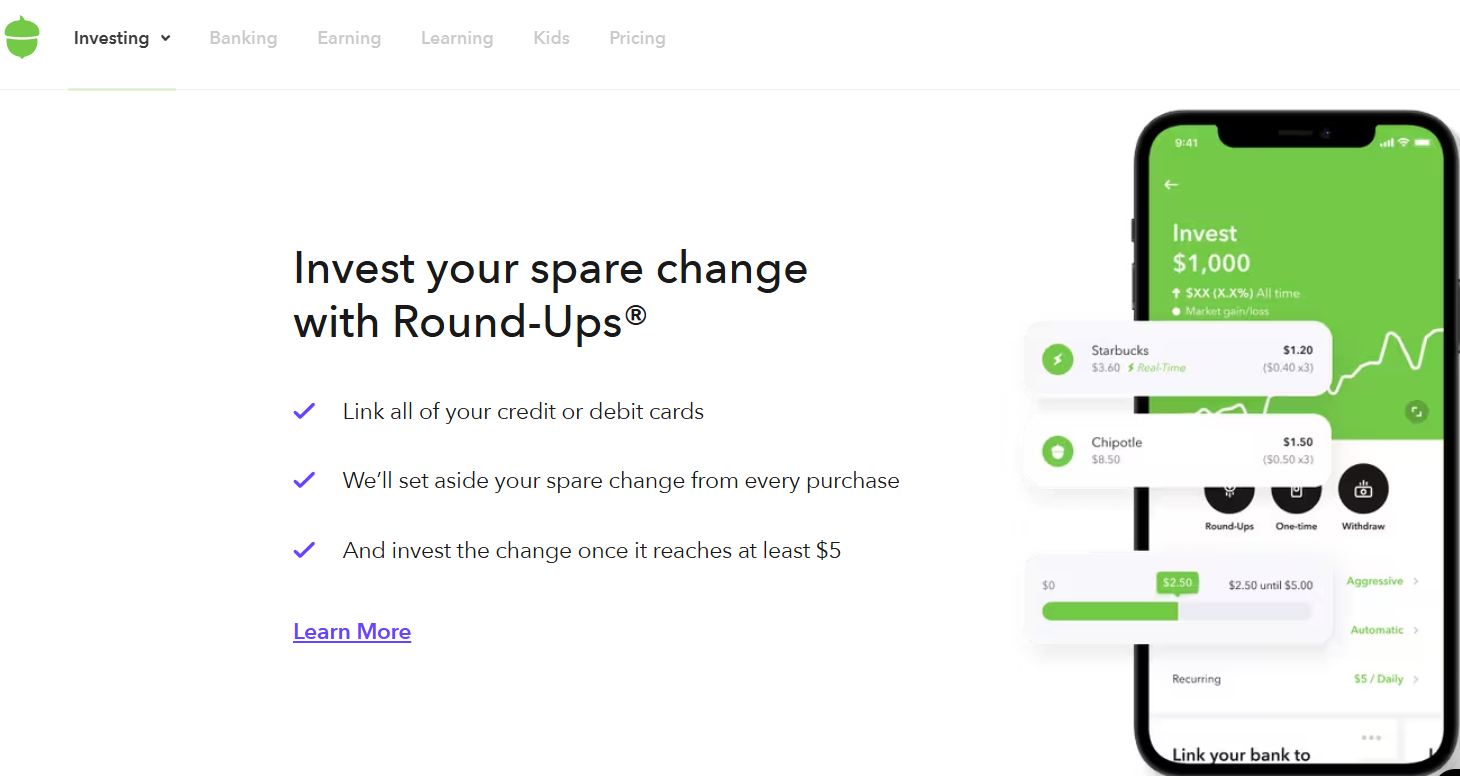The height and width of the screenshot is (776, 1460).
Task: Tap the Withdraw round icon
Action: (1363, 489)
